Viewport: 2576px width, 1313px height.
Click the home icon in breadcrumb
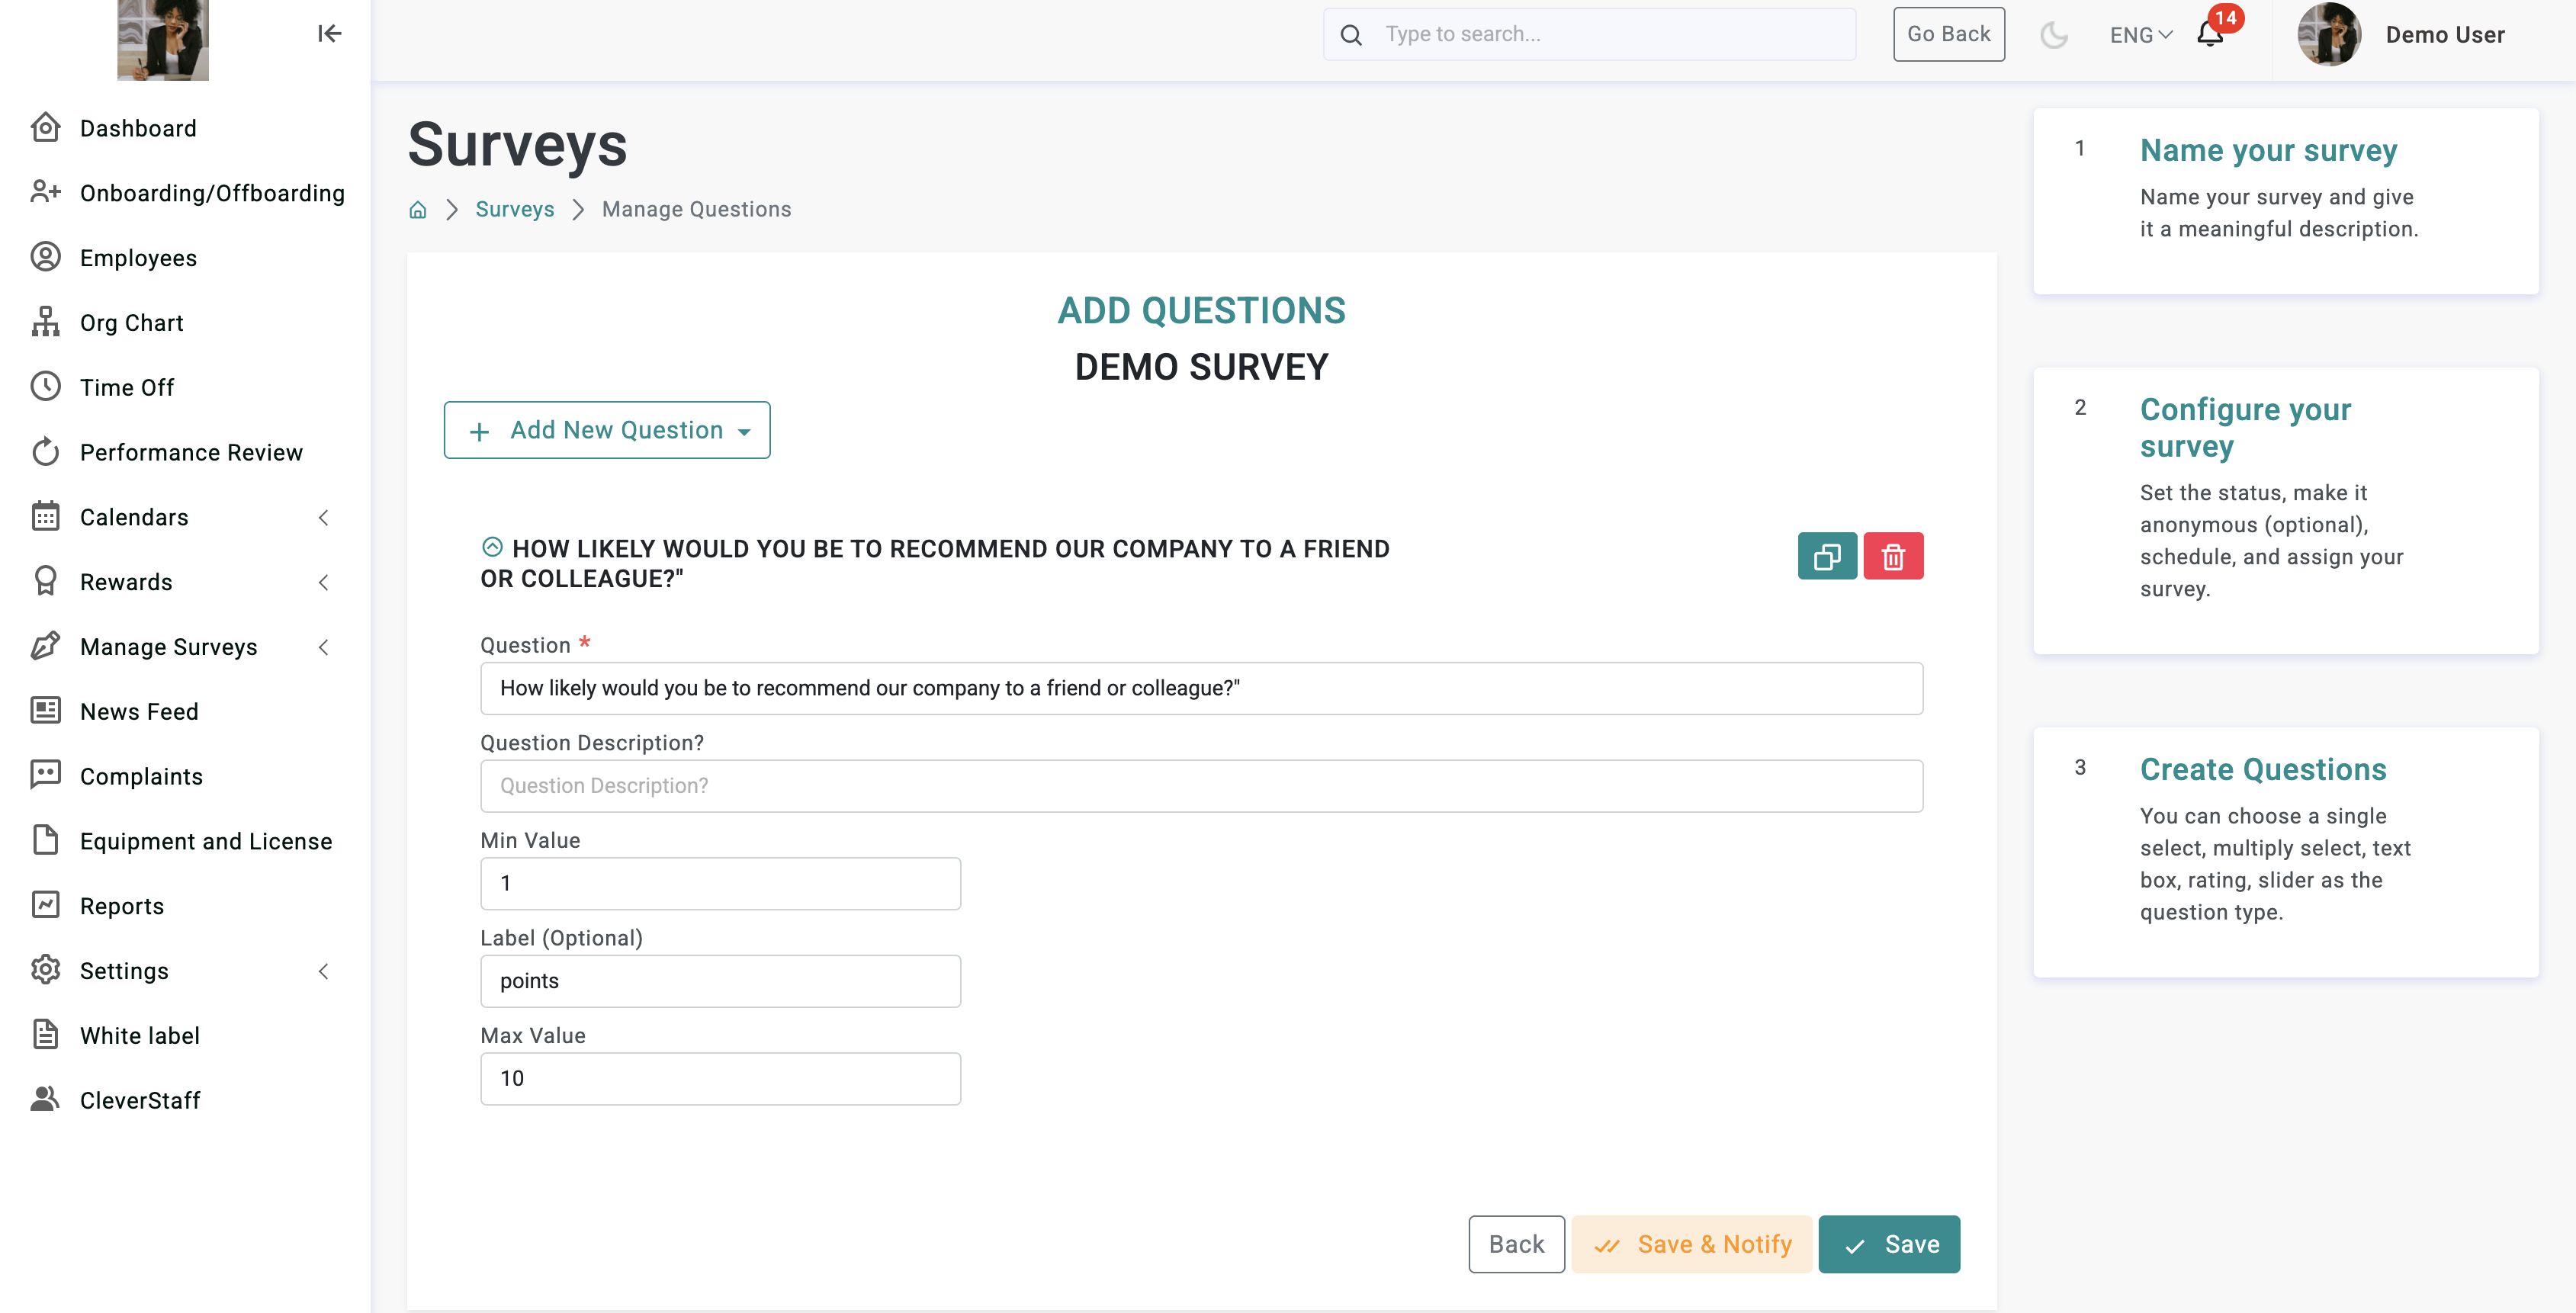point(418,209)
